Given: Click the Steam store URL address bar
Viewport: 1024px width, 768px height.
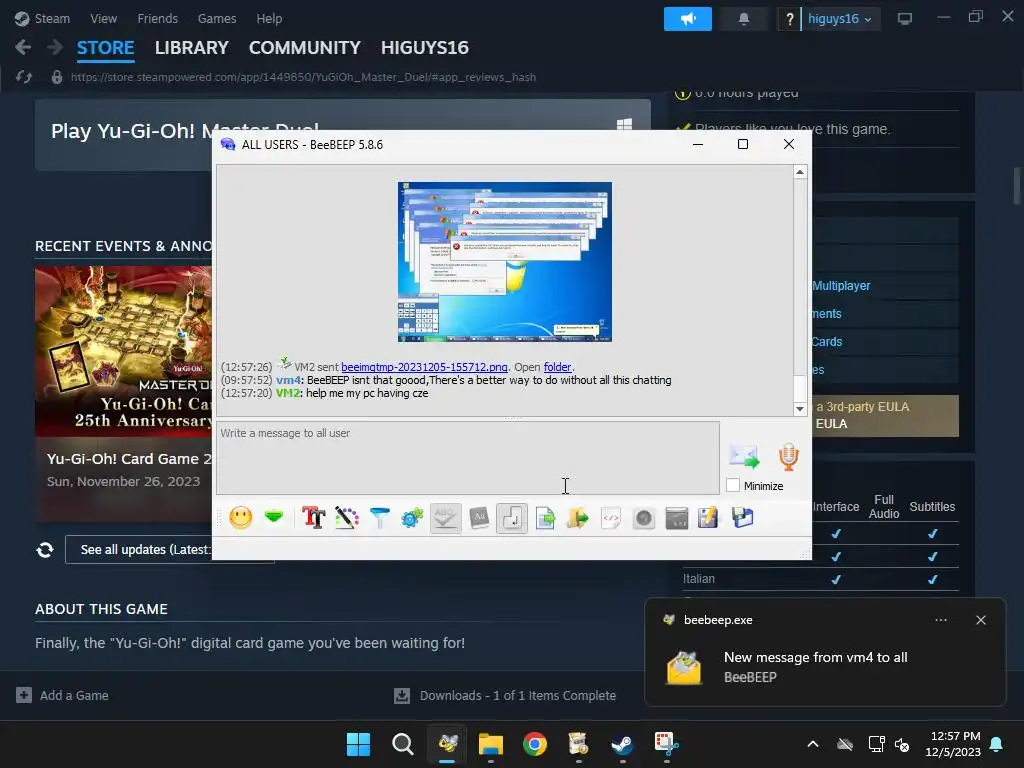Looking at the screenshot, I should [303, 77].
